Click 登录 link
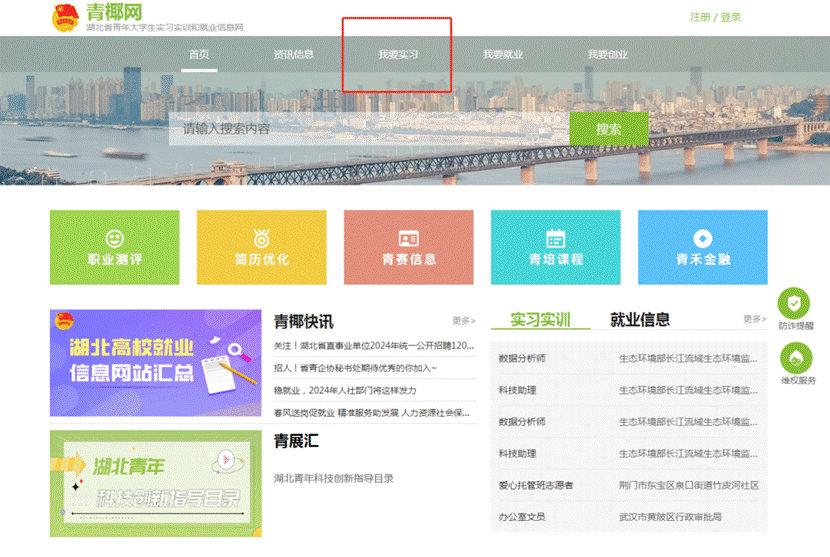This screenshot has width=830, height=557. click(730, 17)
